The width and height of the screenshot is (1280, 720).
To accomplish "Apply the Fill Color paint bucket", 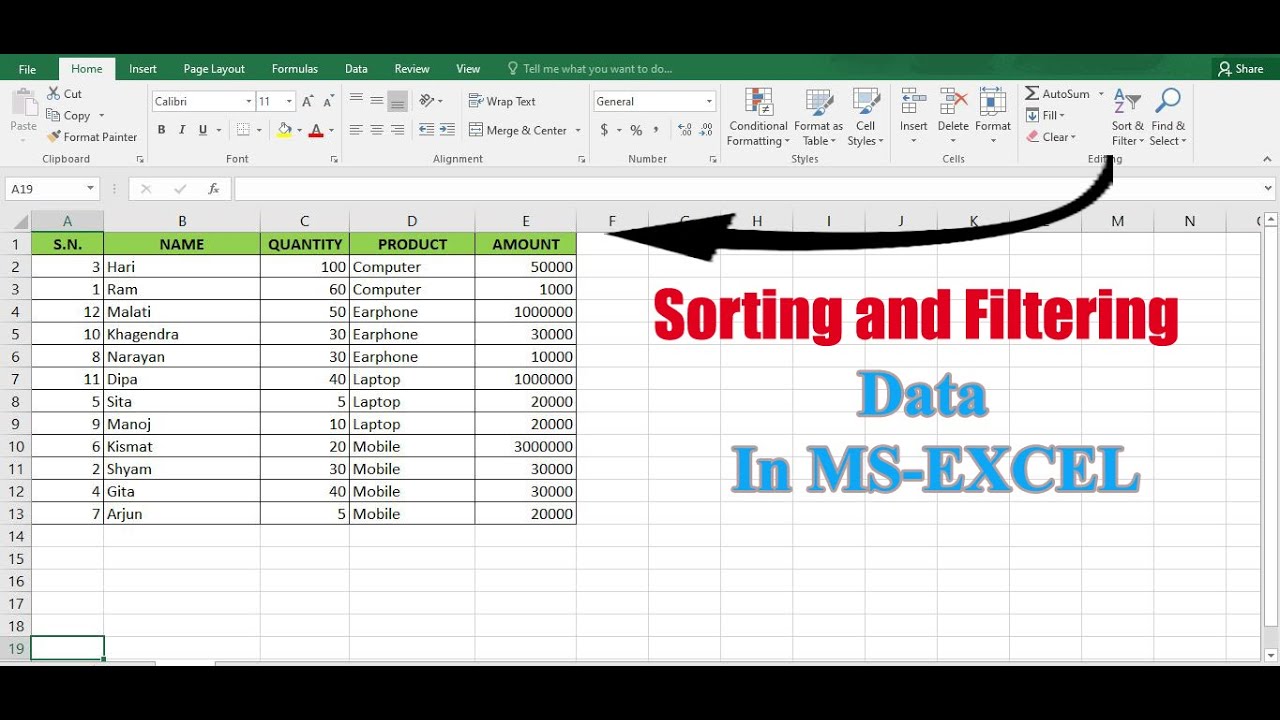I will (x=284, y=130).
